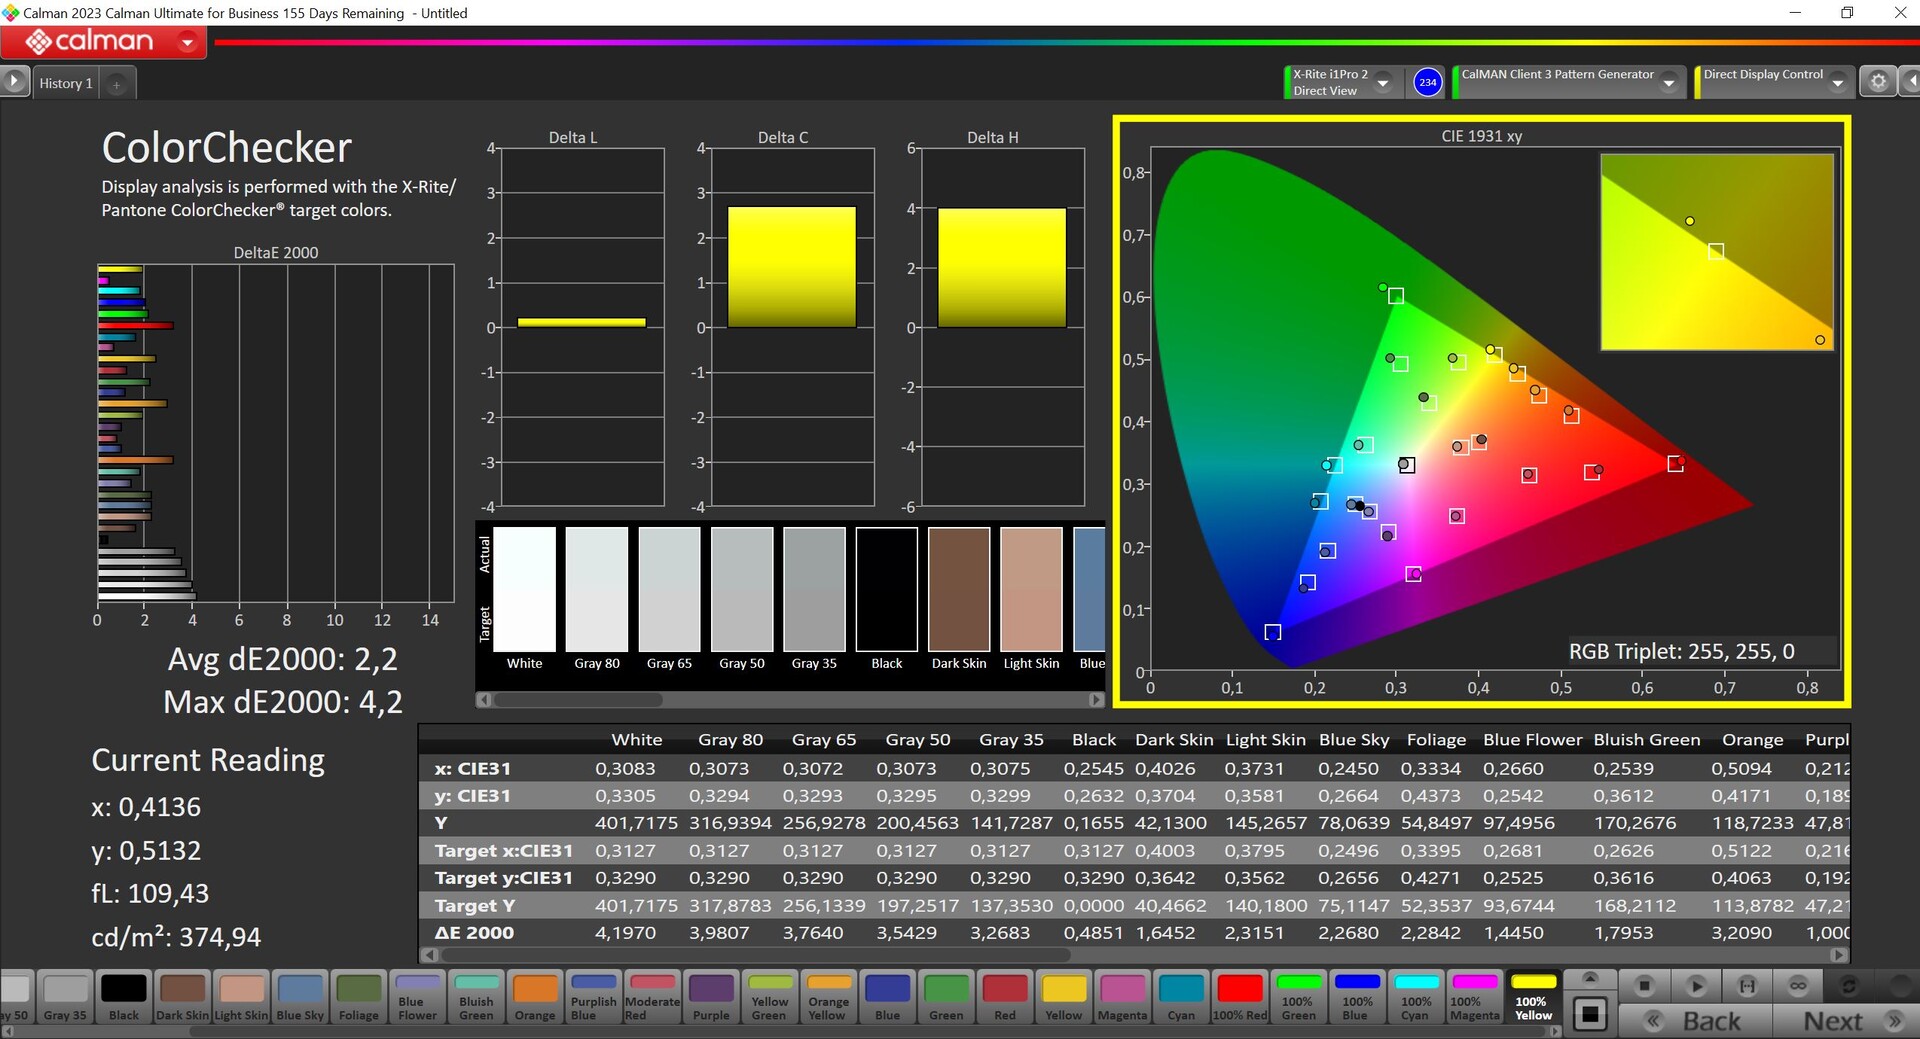The width and height of the screenshot is (1920, 1039).
Task: Select the 100% Yellow color patch
Action: click(x=1533, y=996)
